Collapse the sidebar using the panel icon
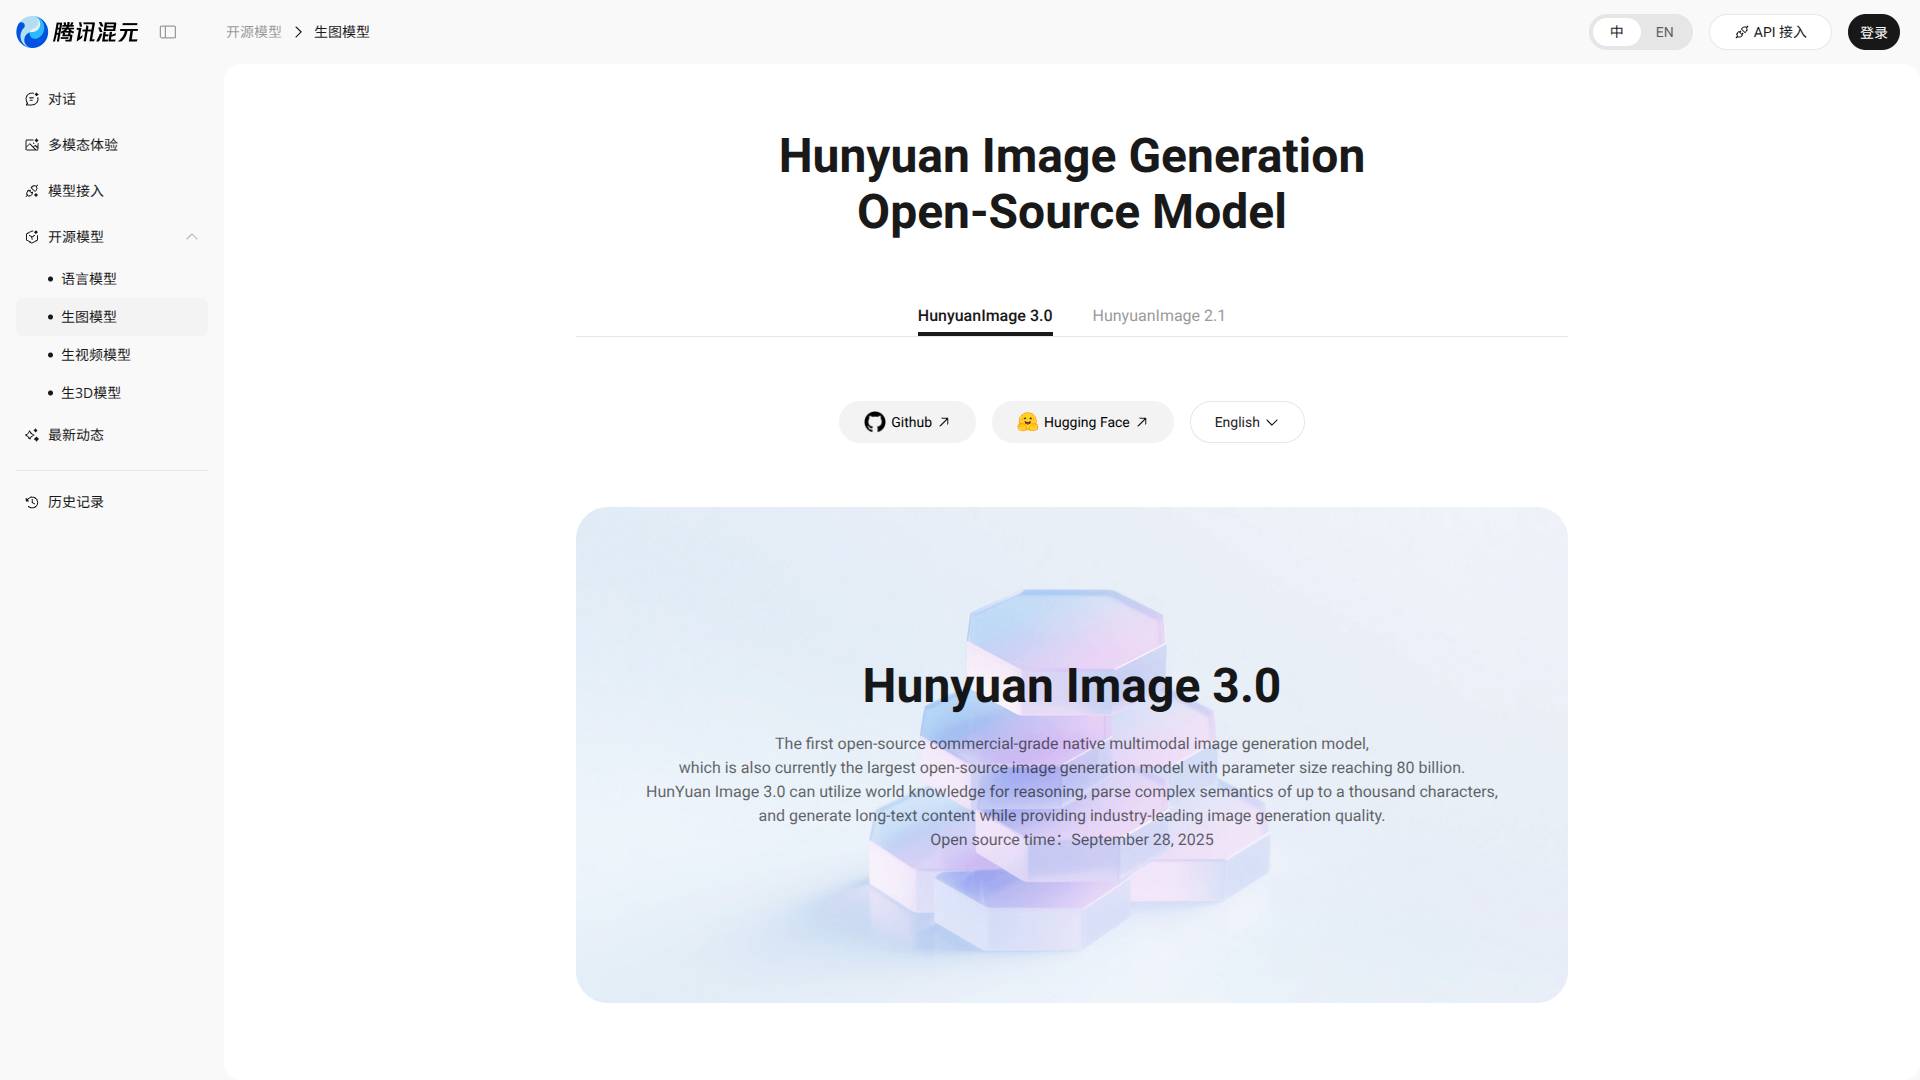 tap(168, 31)
